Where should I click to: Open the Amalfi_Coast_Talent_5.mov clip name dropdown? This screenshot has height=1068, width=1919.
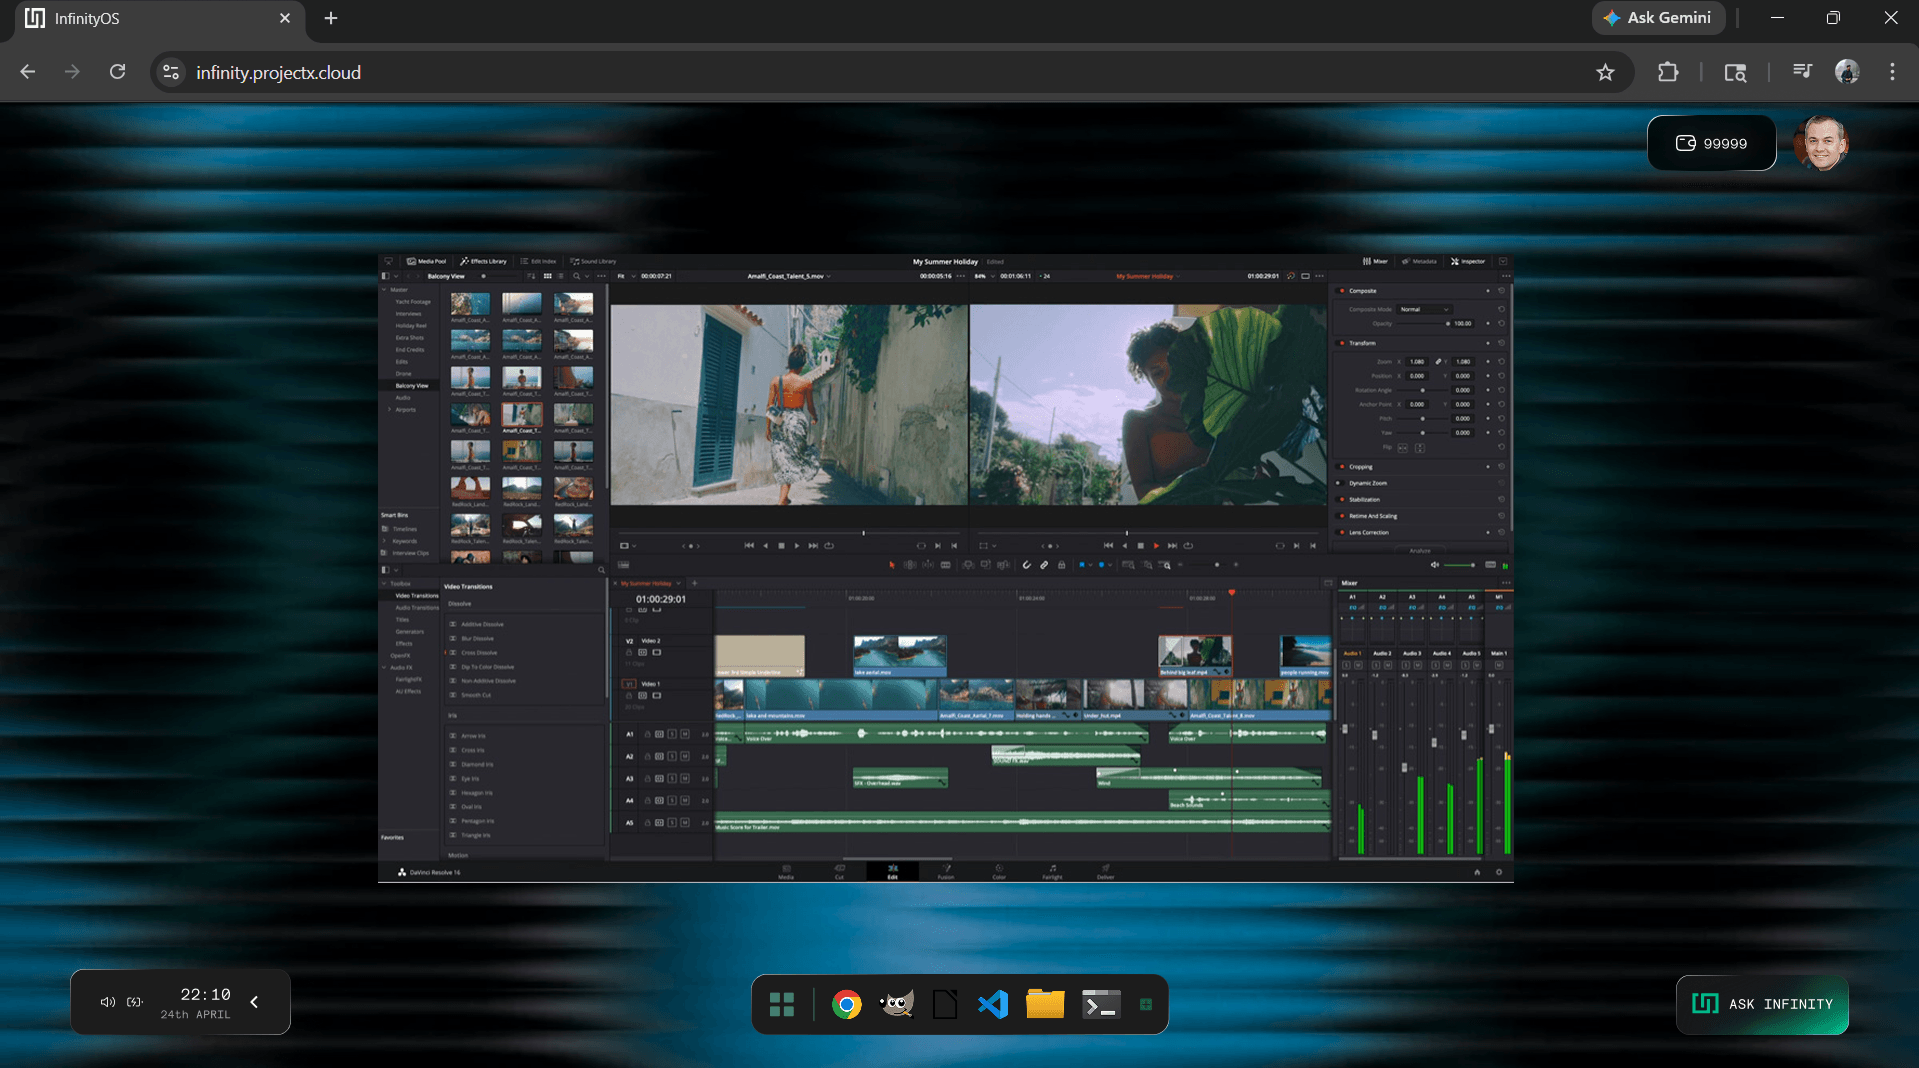(x=789, y=276)
